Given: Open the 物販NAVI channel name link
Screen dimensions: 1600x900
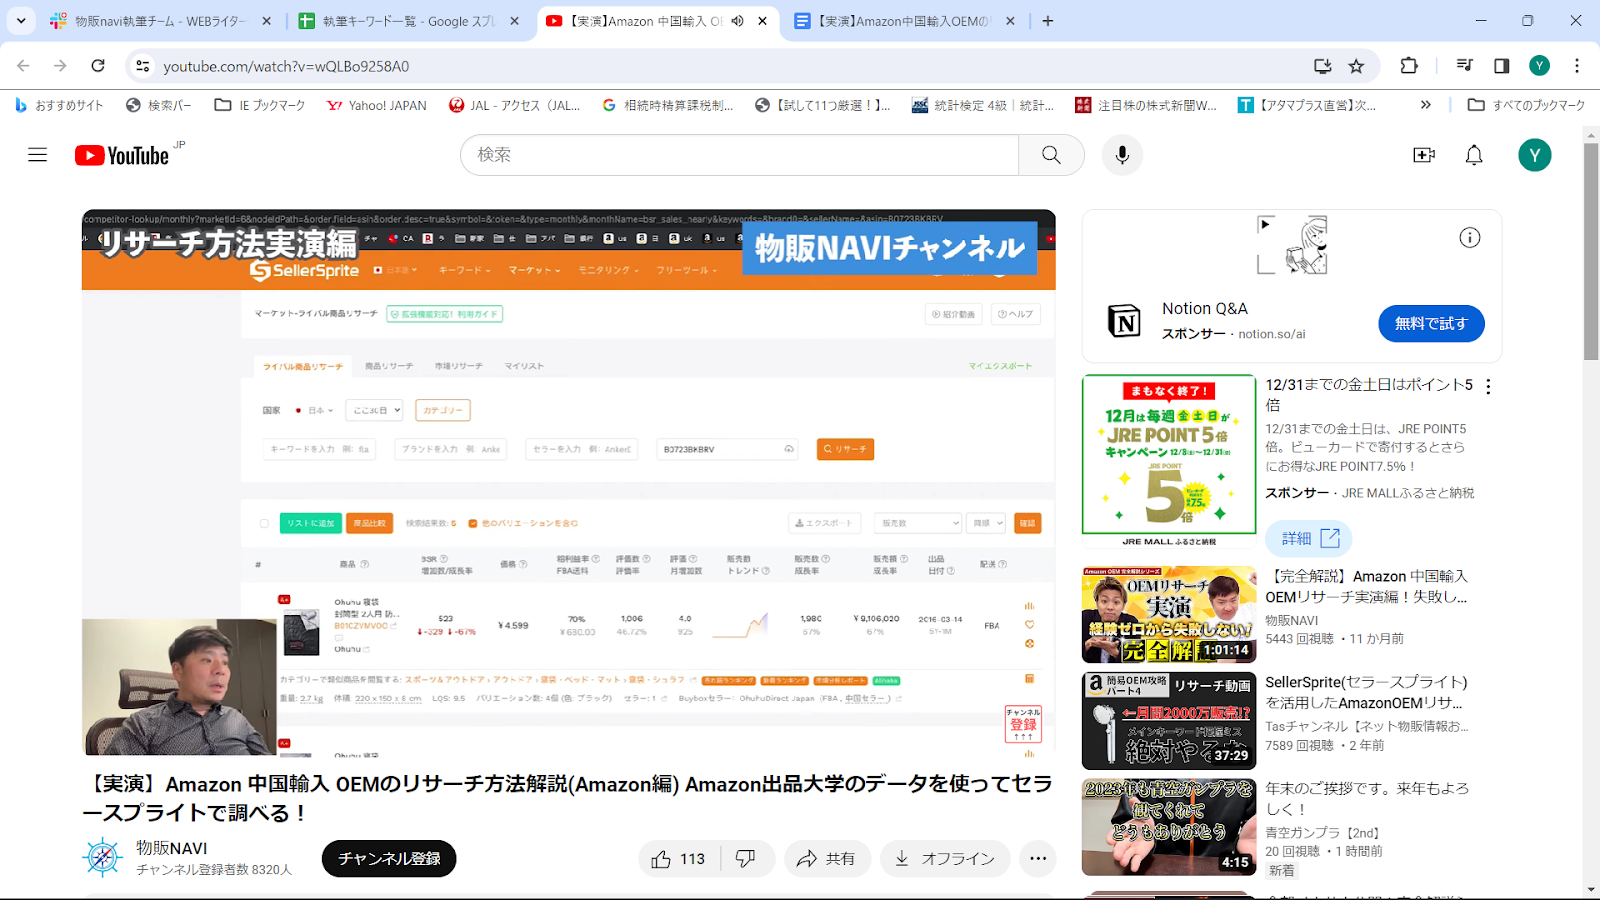Looking at the screenshot, I should click(172, 848).
